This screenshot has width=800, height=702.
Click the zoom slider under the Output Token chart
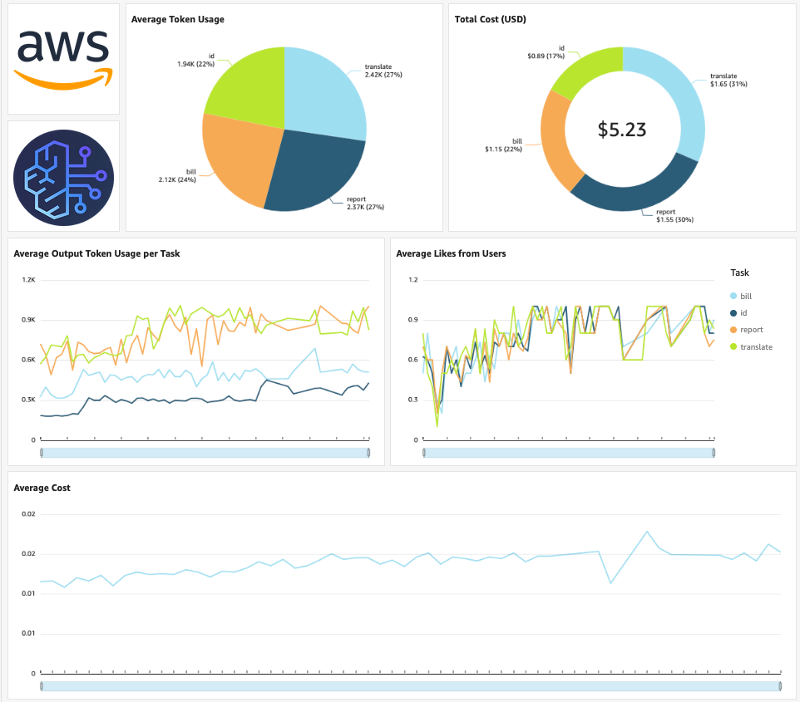click(205, 453)
